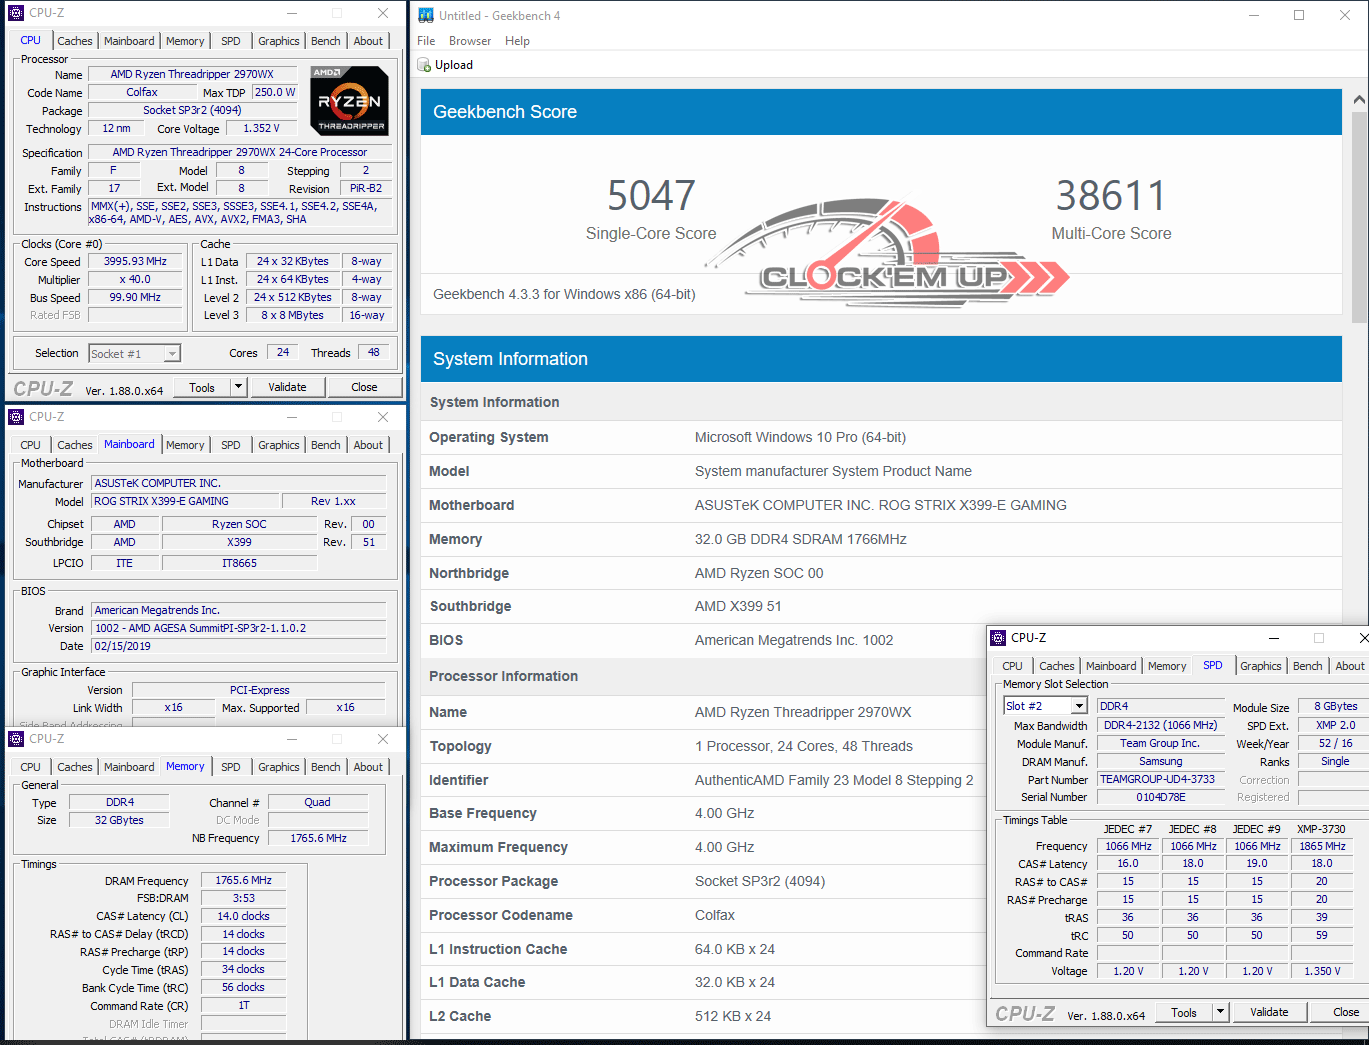The width and height of the screenshot is (1369, 1045).
Task: Minimize the SPD CPU-Z window
Action: [x=1274, y=638]
